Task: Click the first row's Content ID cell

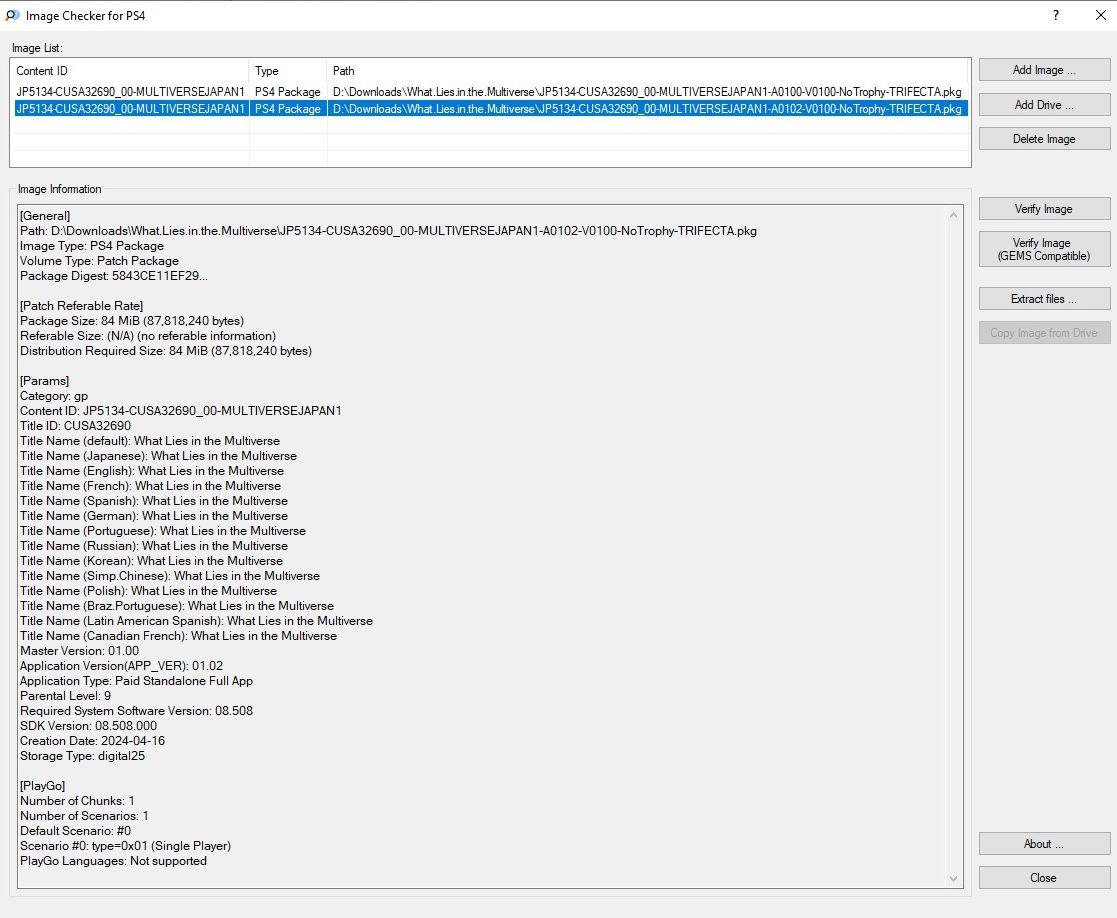Action: [130, 92]
